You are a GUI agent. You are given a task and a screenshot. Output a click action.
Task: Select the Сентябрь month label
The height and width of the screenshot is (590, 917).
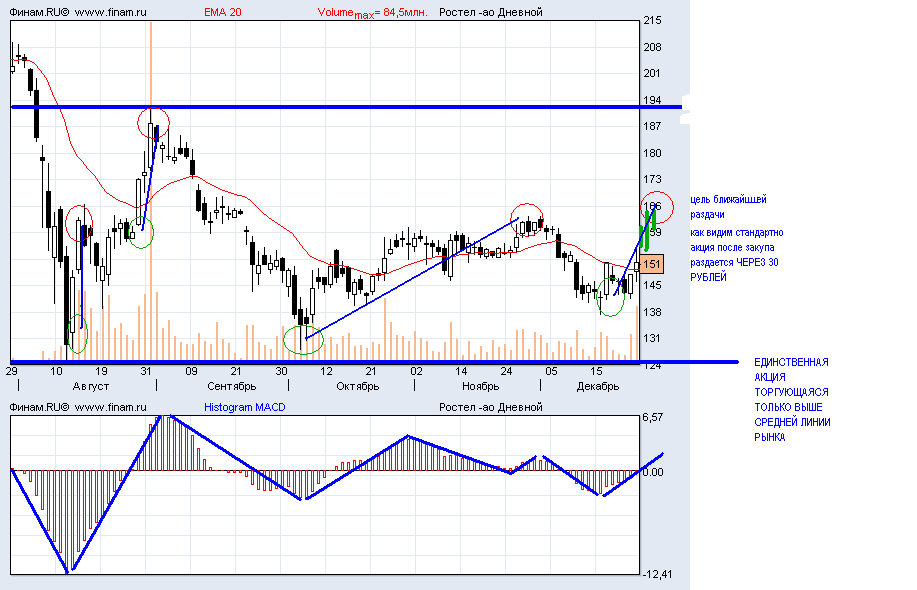(x=232, y=387)
